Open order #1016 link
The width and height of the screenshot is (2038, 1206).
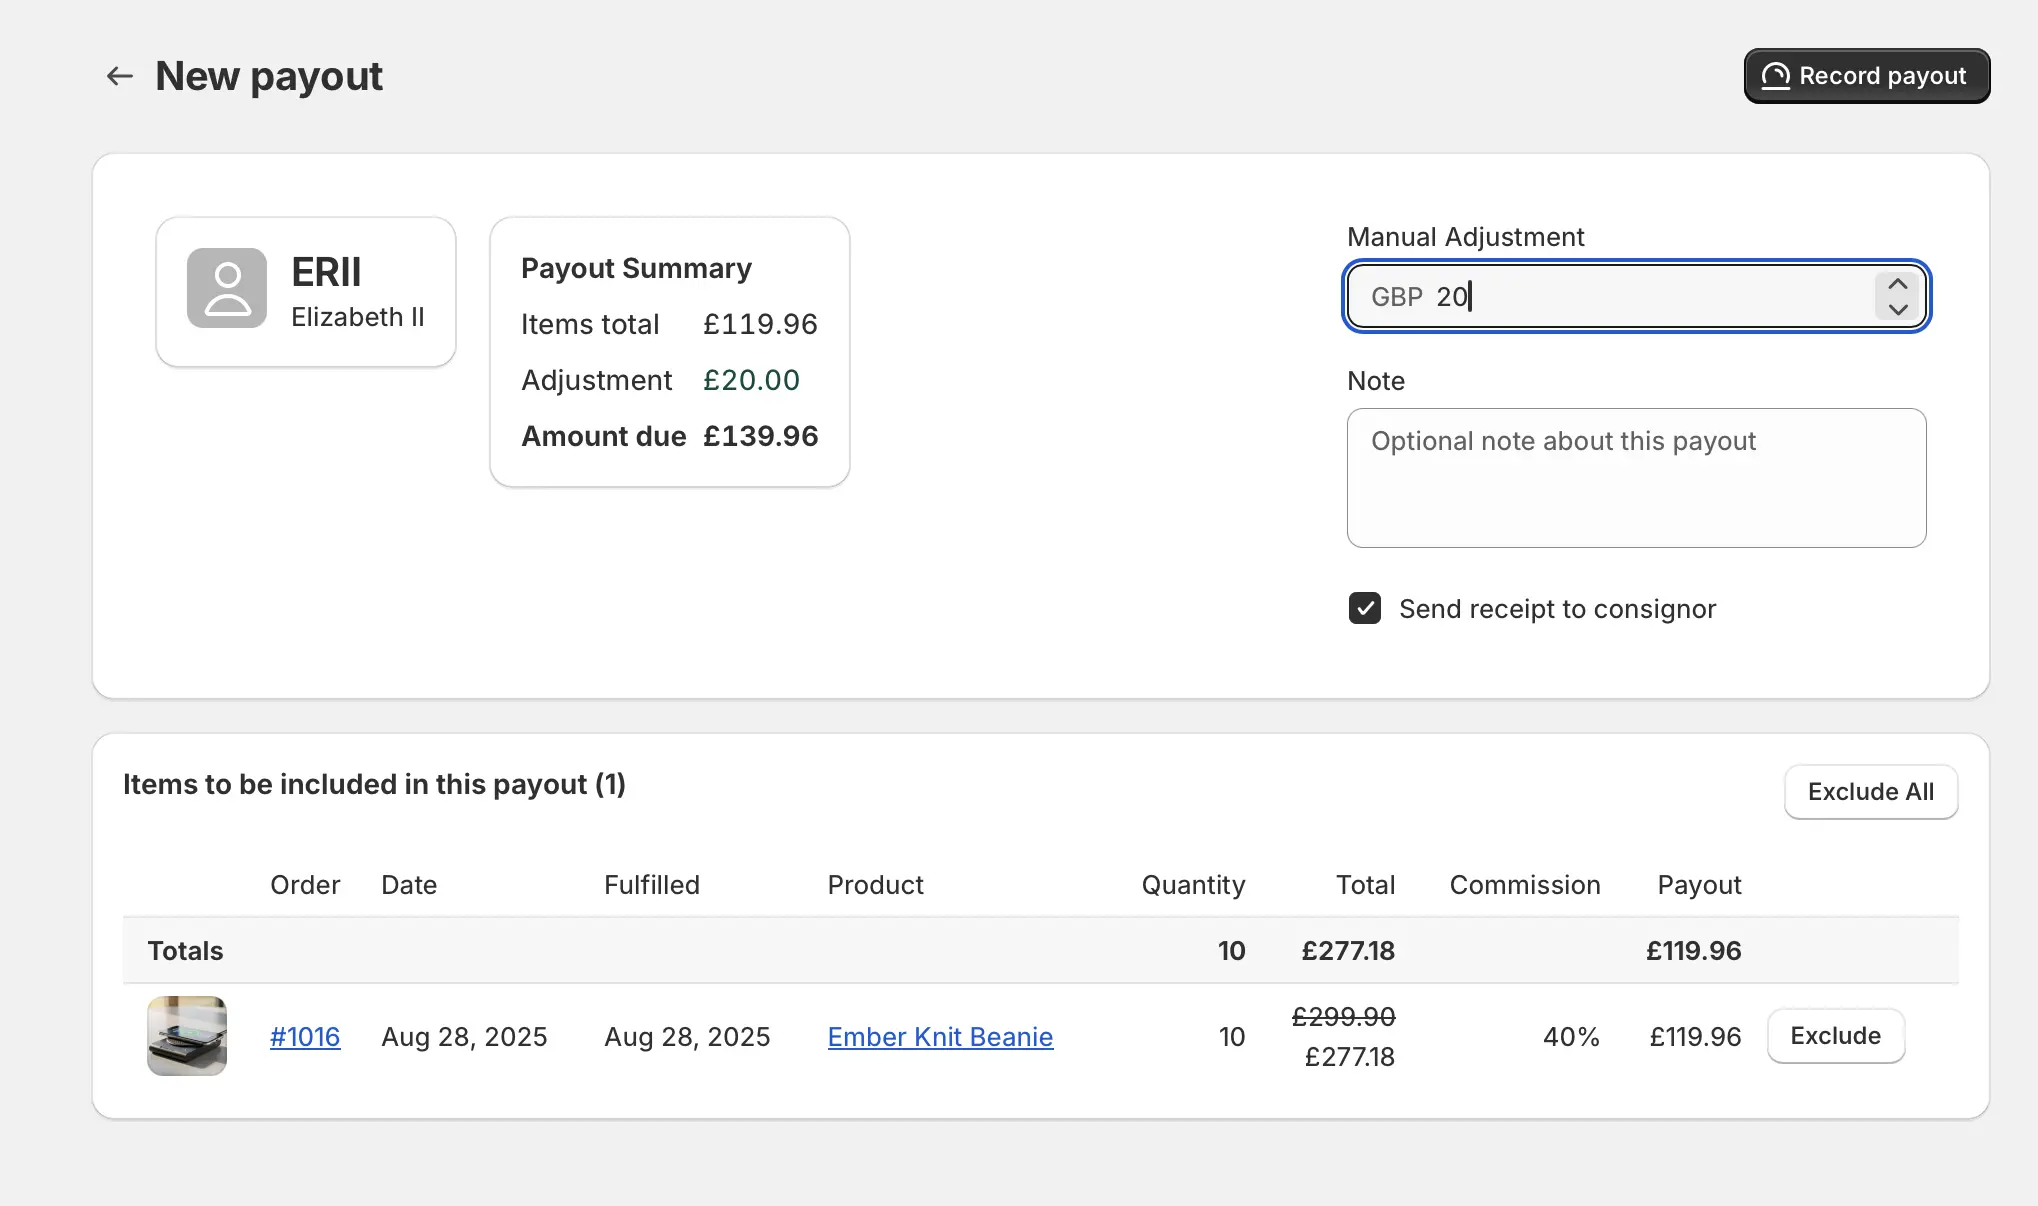pyautogui.click(x=305, y=1037)
